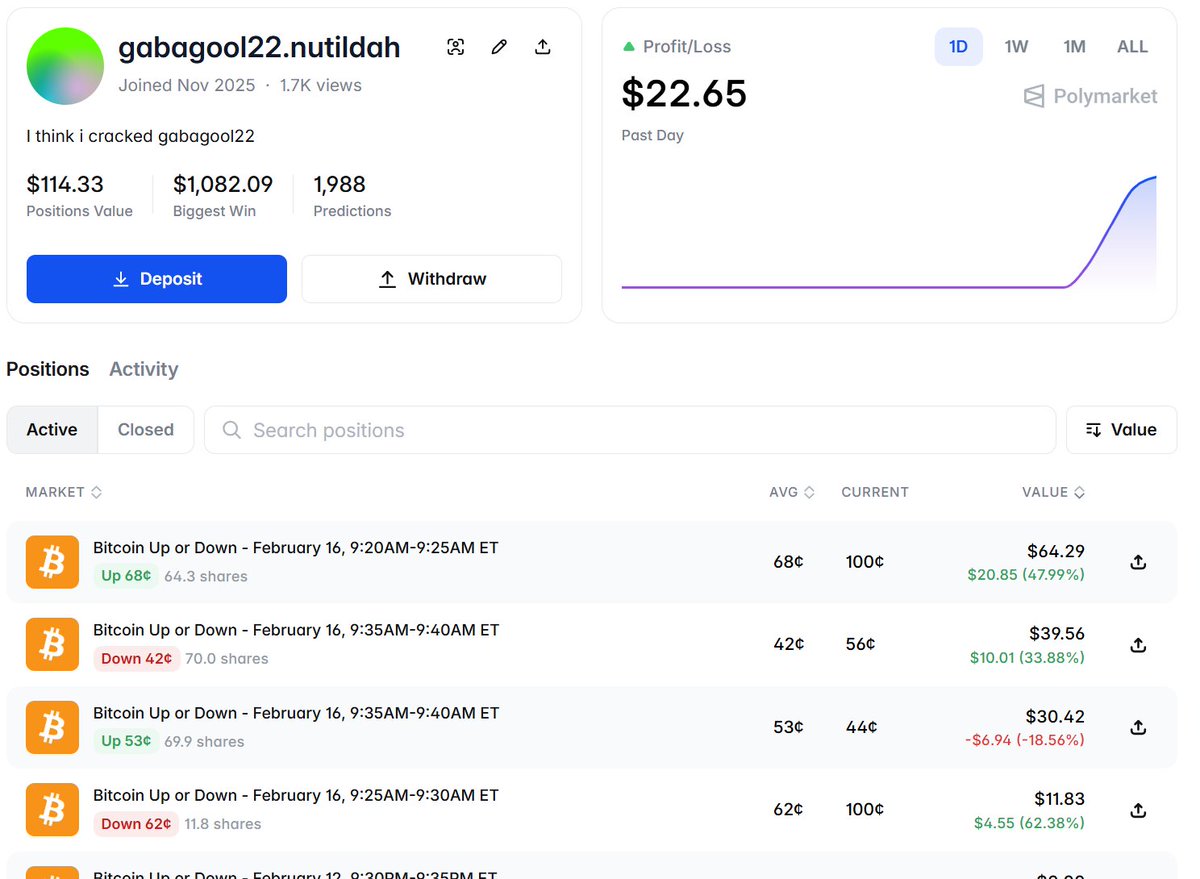
Task: Switch to the Activity tab
Action: click(143, 369)
